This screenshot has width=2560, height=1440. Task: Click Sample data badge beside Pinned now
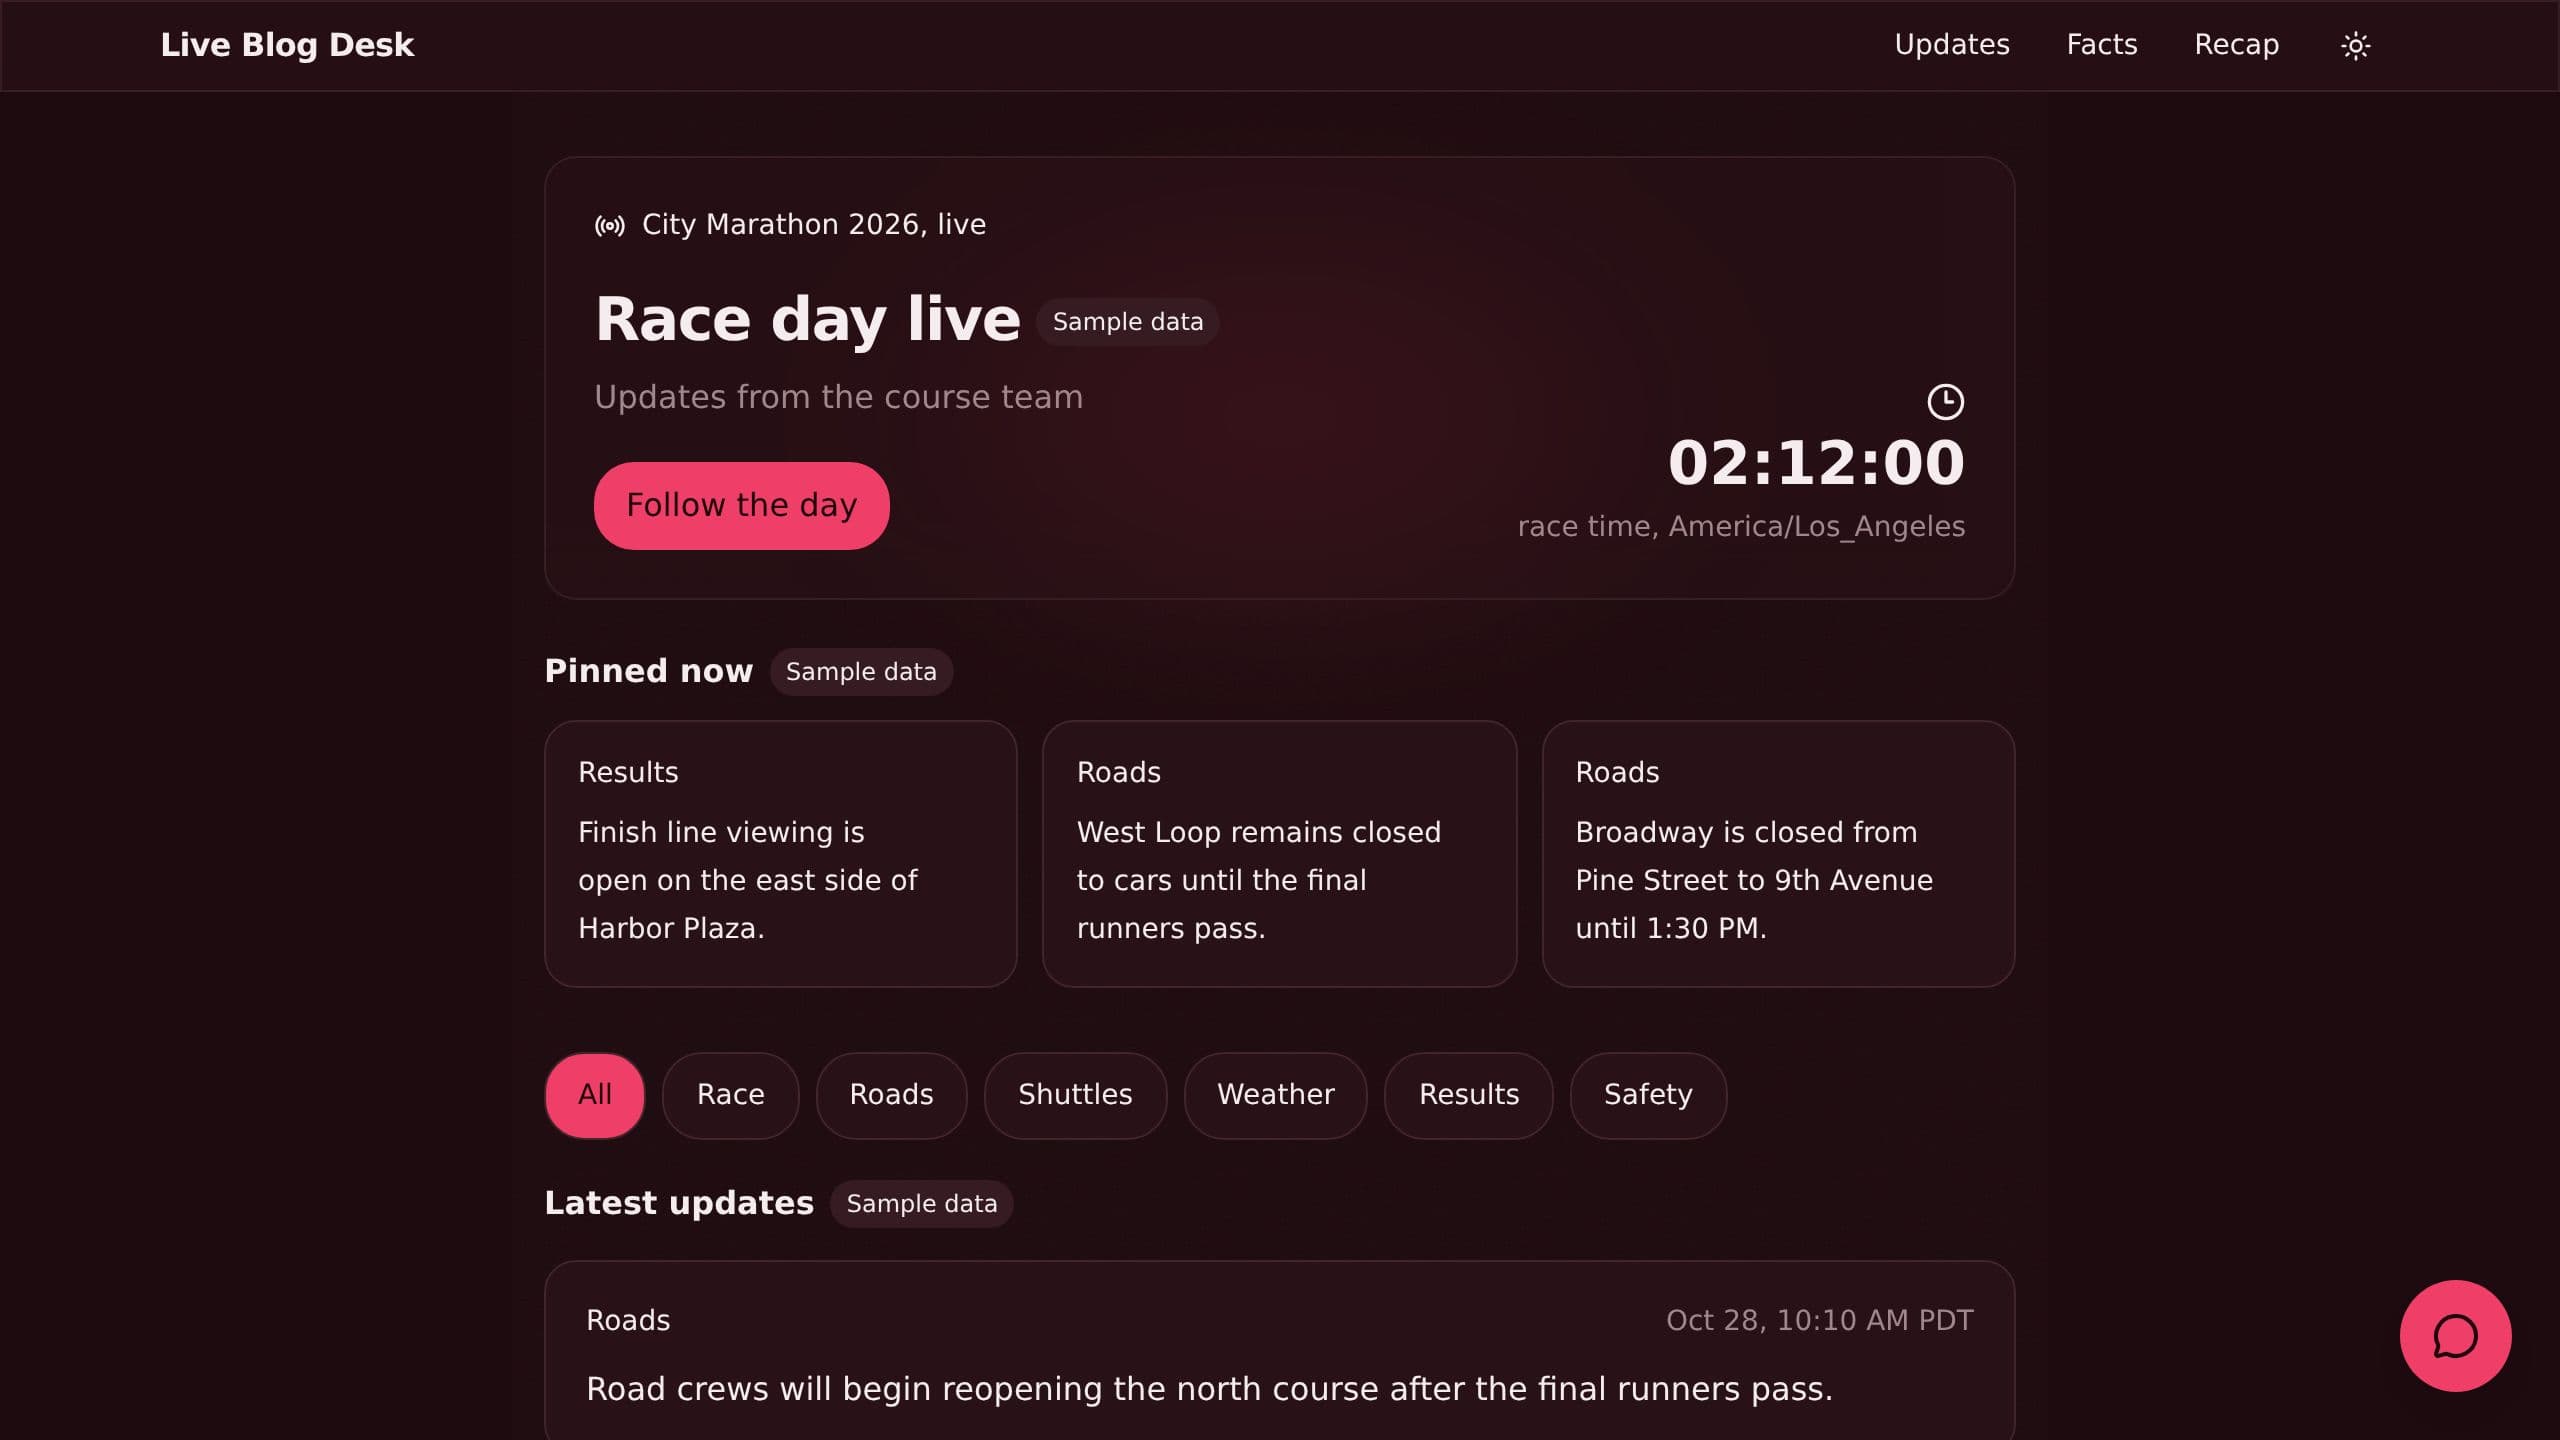[861, 672]
